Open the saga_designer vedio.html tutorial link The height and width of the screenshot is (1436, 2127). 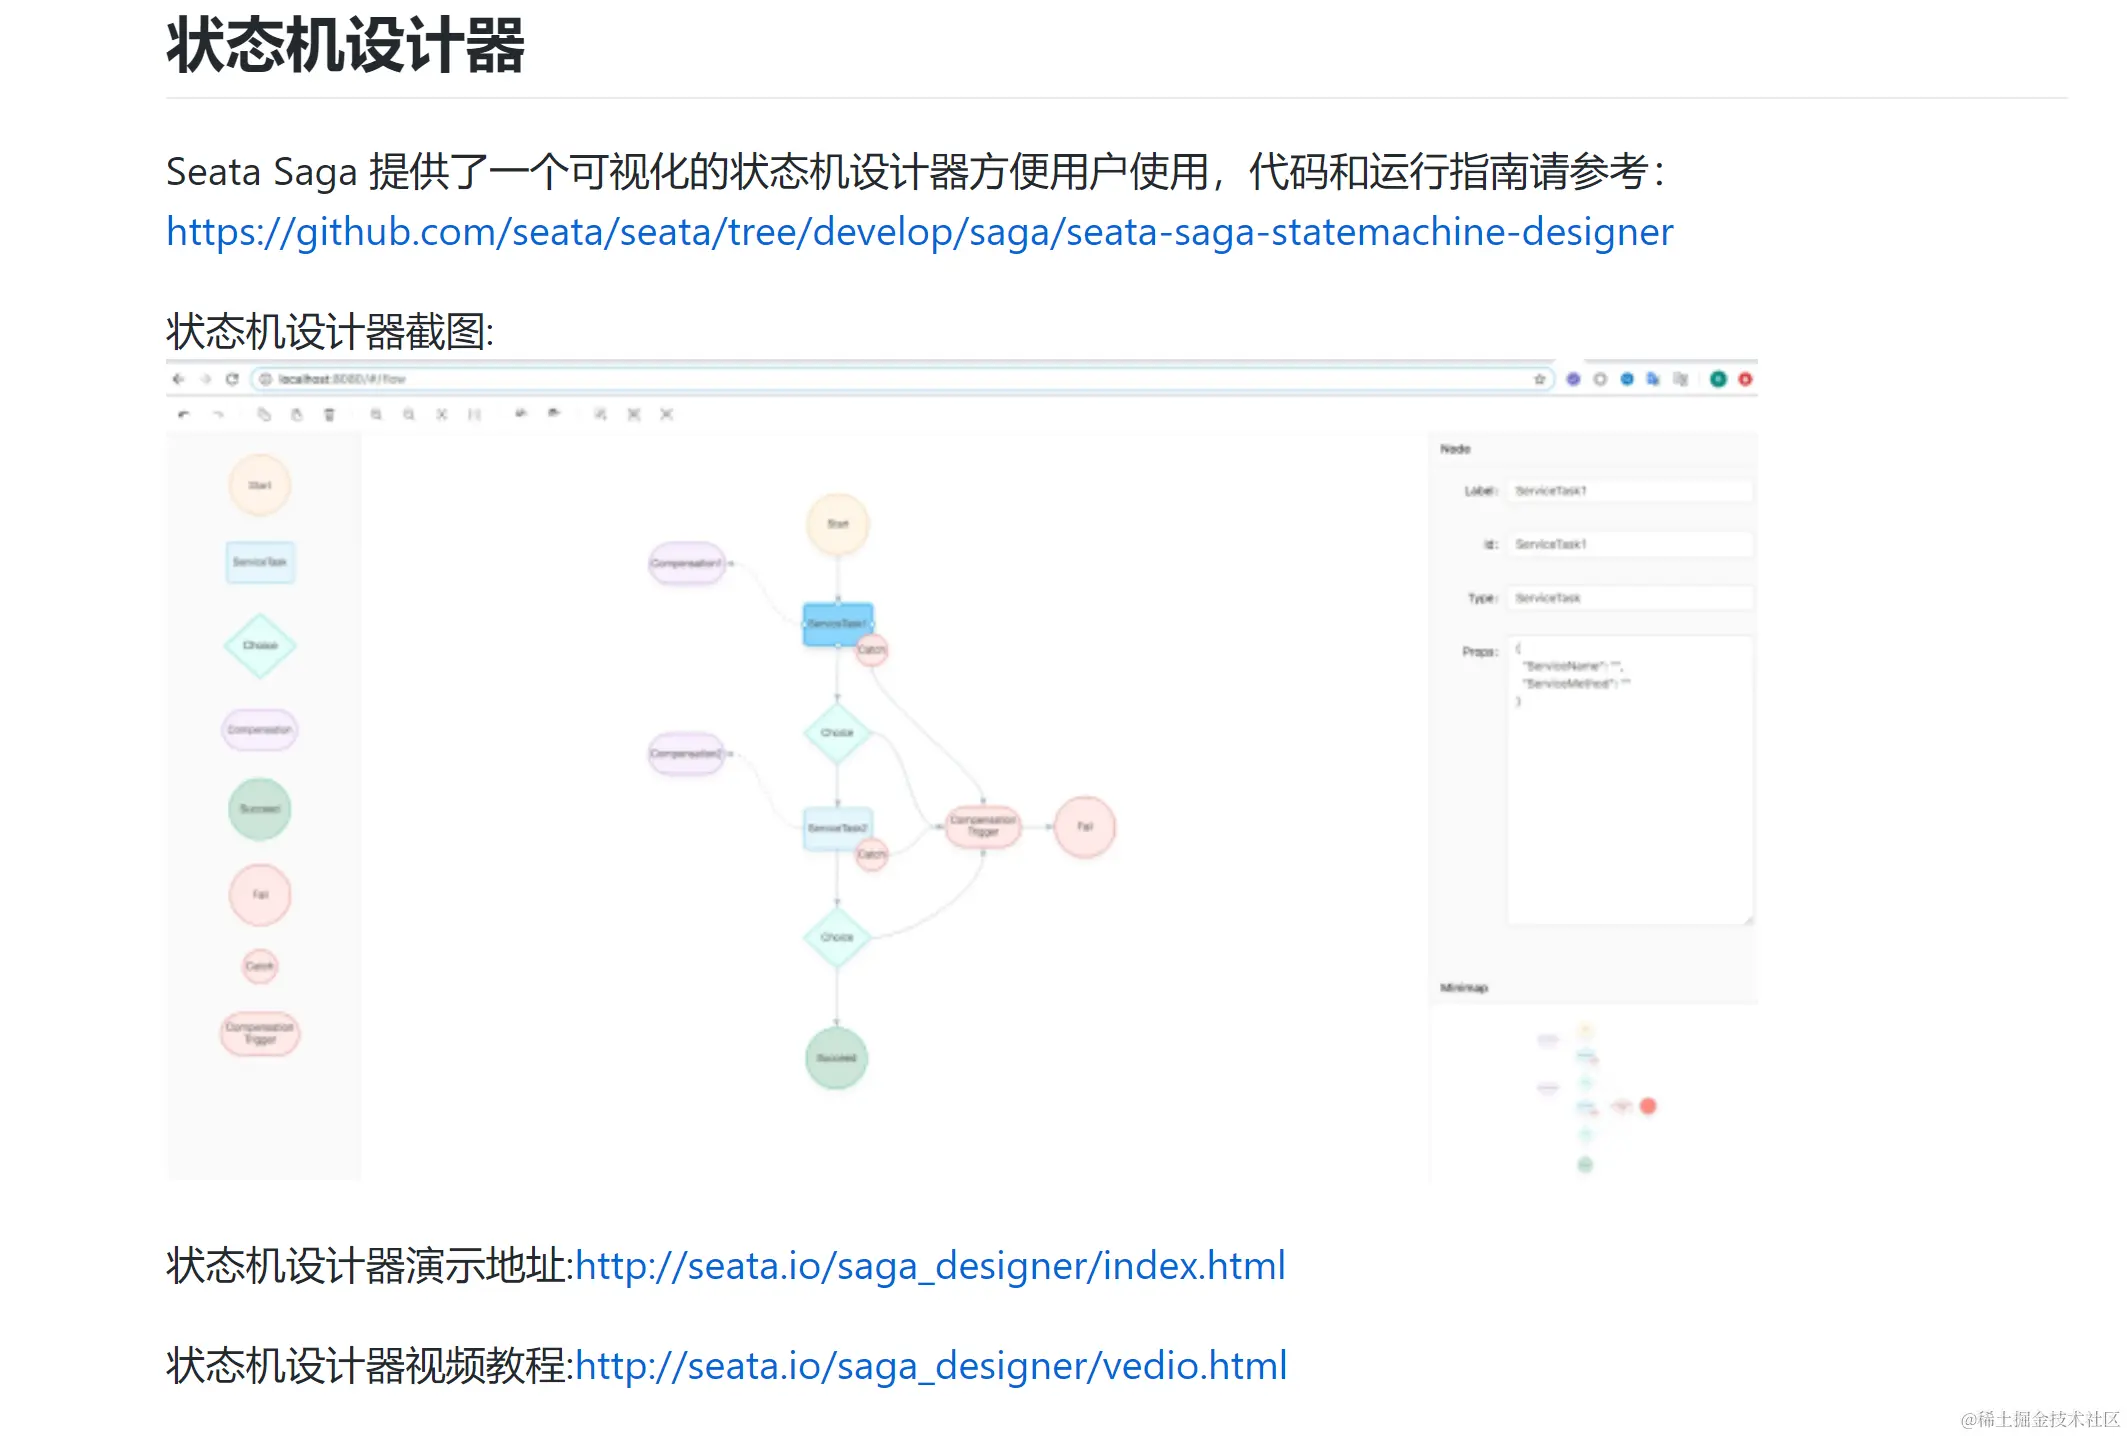[930, 1366]
